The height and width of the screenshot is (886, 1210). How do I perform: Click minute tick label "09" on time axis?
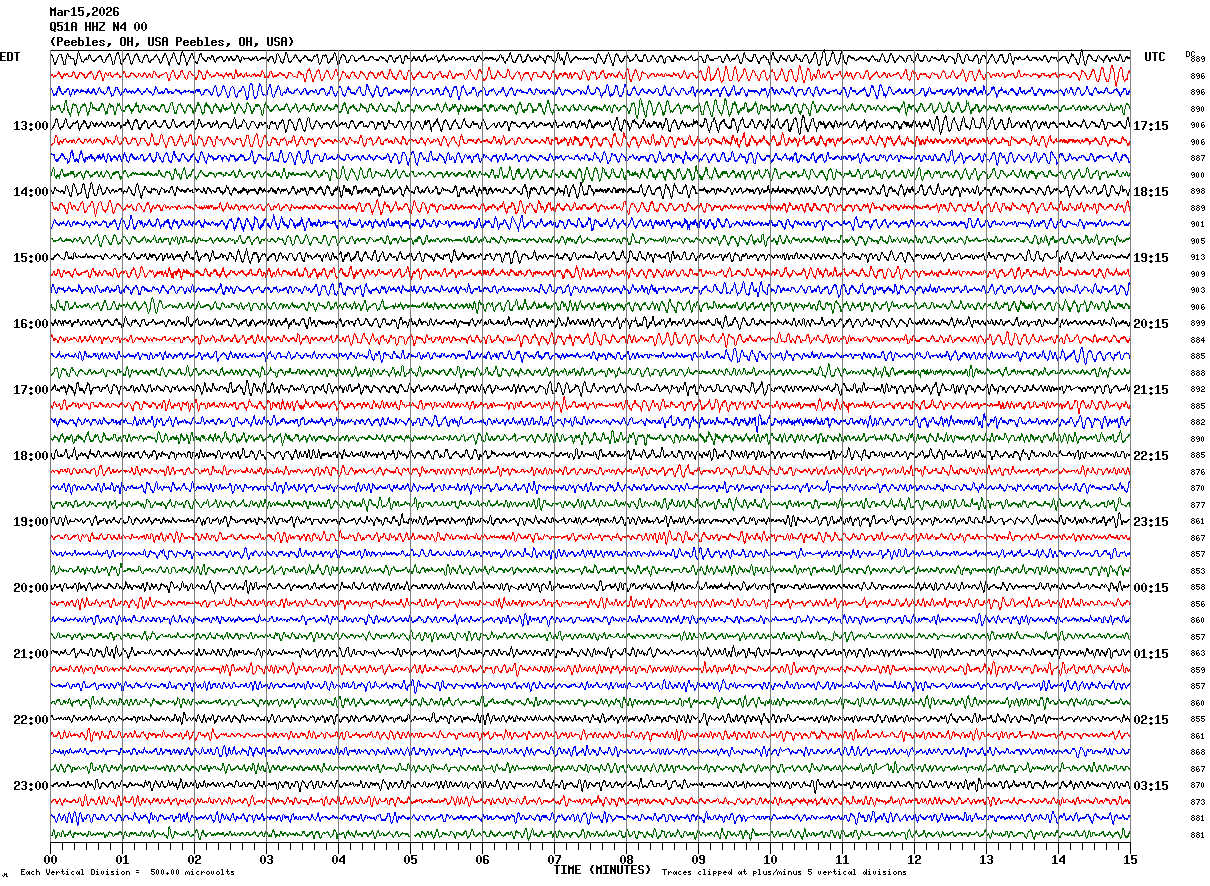point(698,859)
